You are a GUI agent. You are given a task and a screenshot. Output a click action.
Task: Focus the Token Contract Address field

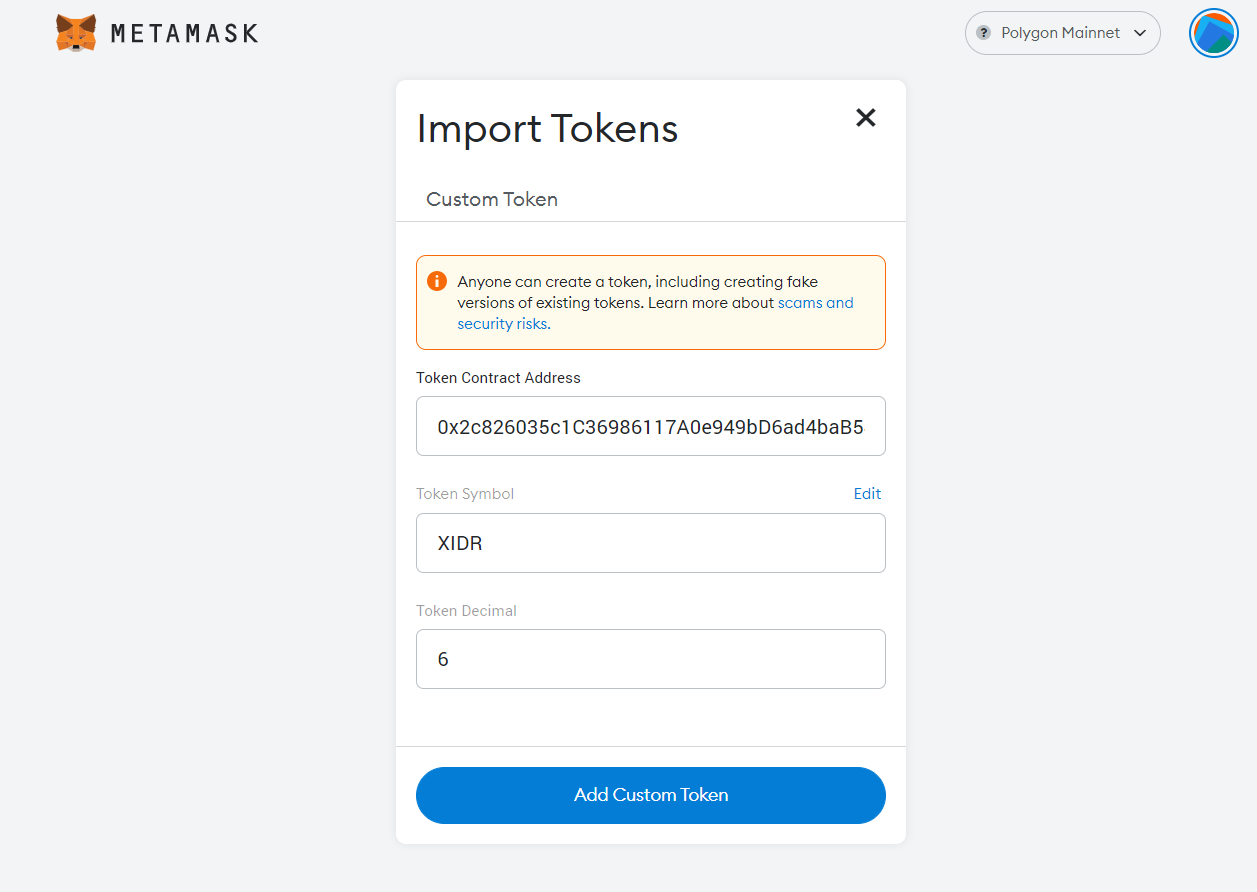click(x=651, y=426)
